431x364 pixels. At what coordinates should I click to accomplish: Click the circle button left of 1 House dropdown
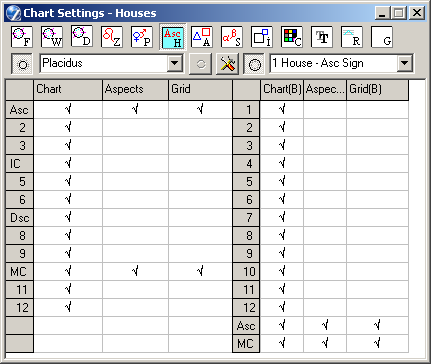coord(254,64)
